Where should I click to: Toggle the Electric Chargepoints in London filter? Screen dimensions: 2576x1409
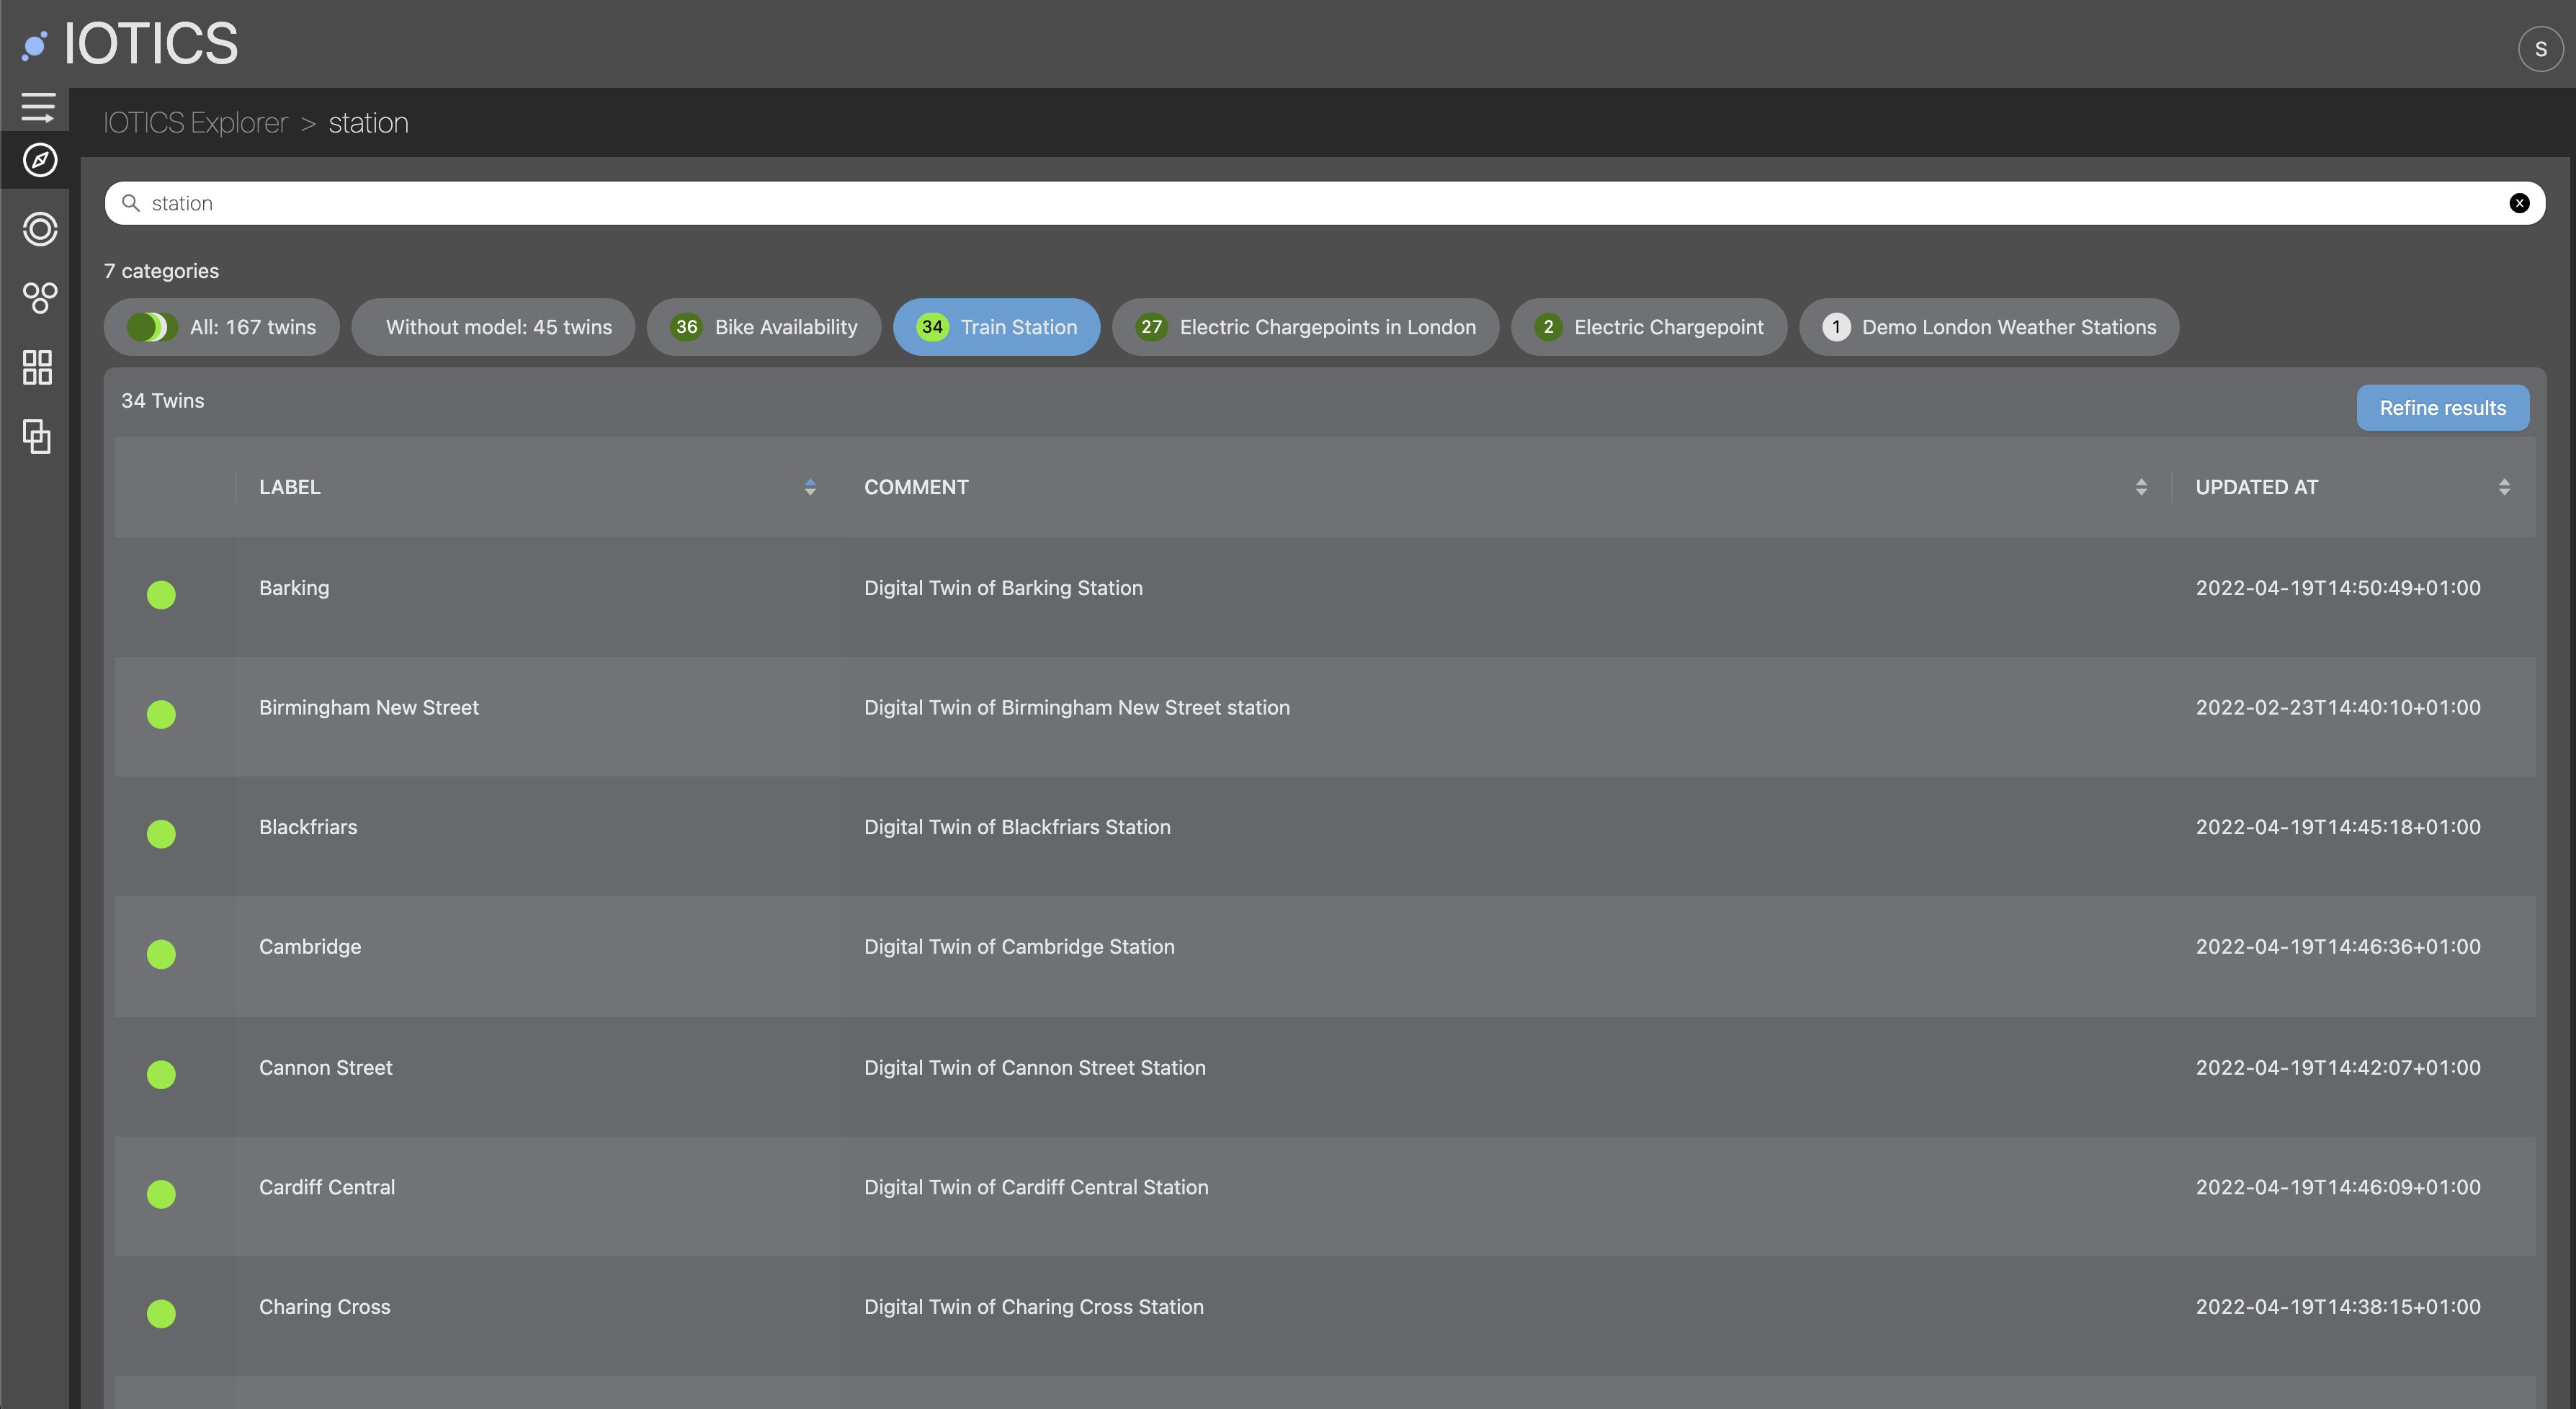(x=1305, y=327)
